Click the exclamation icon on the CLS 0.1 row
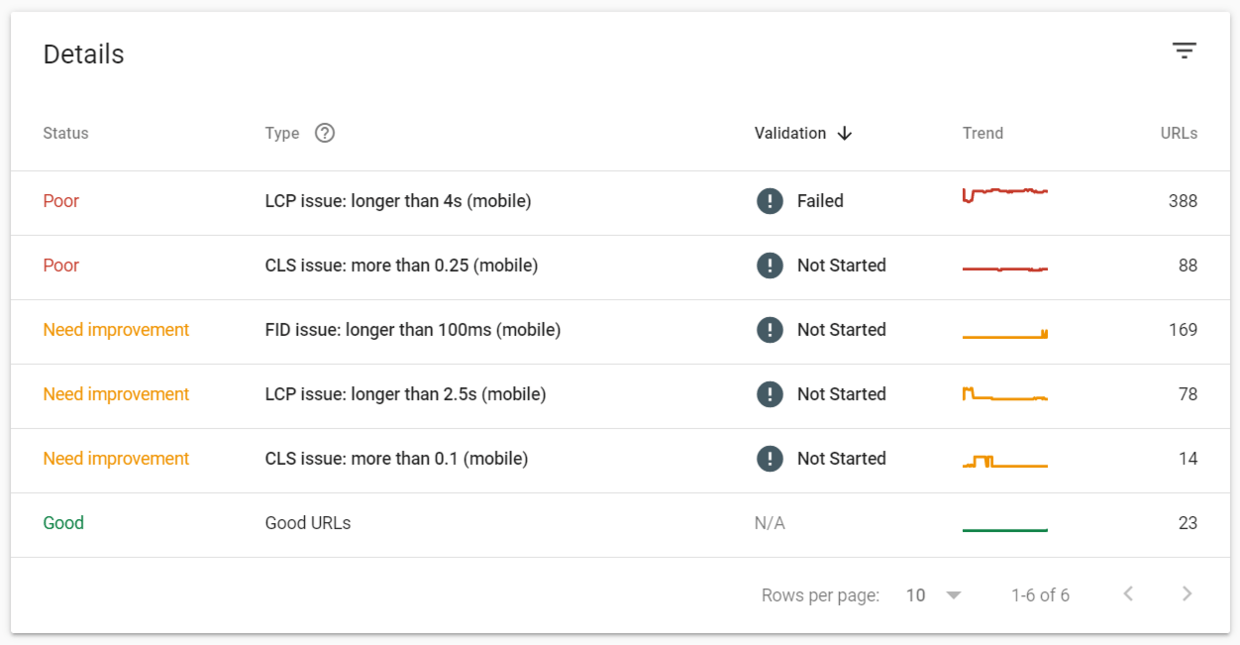 [x=769, y=458]
